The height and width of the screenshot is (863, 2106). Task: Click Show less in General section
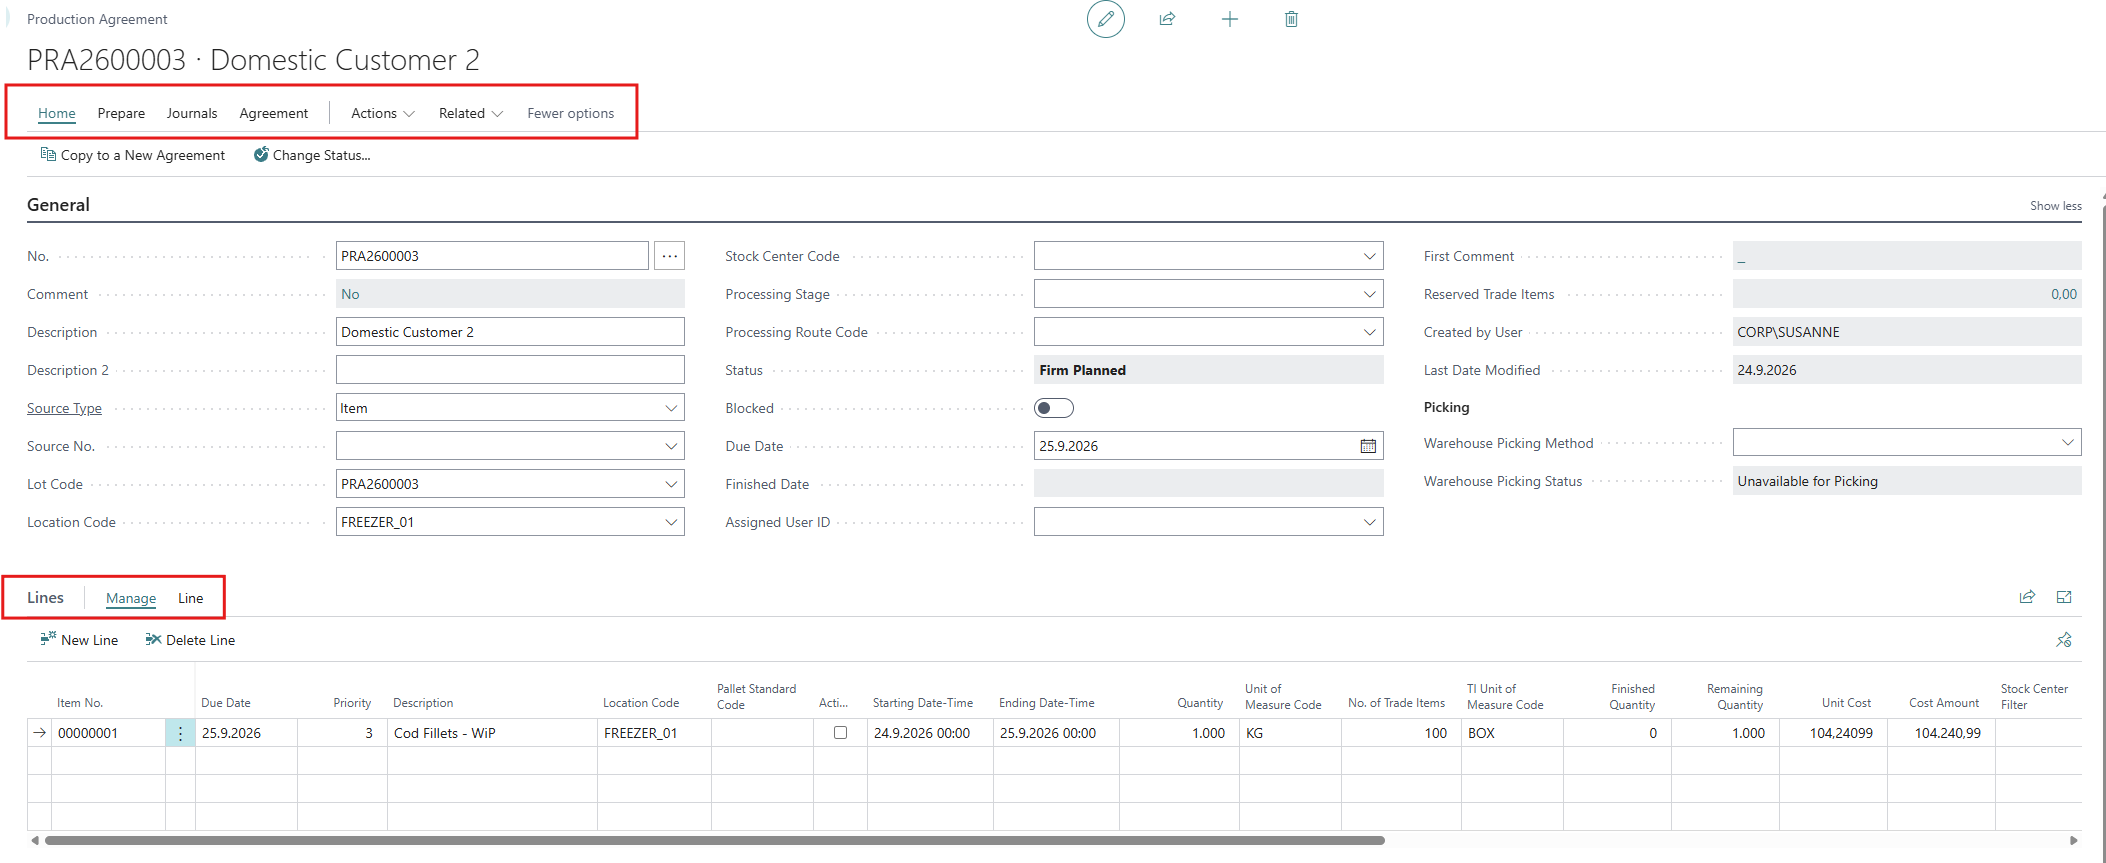[x=2055, y=206]
